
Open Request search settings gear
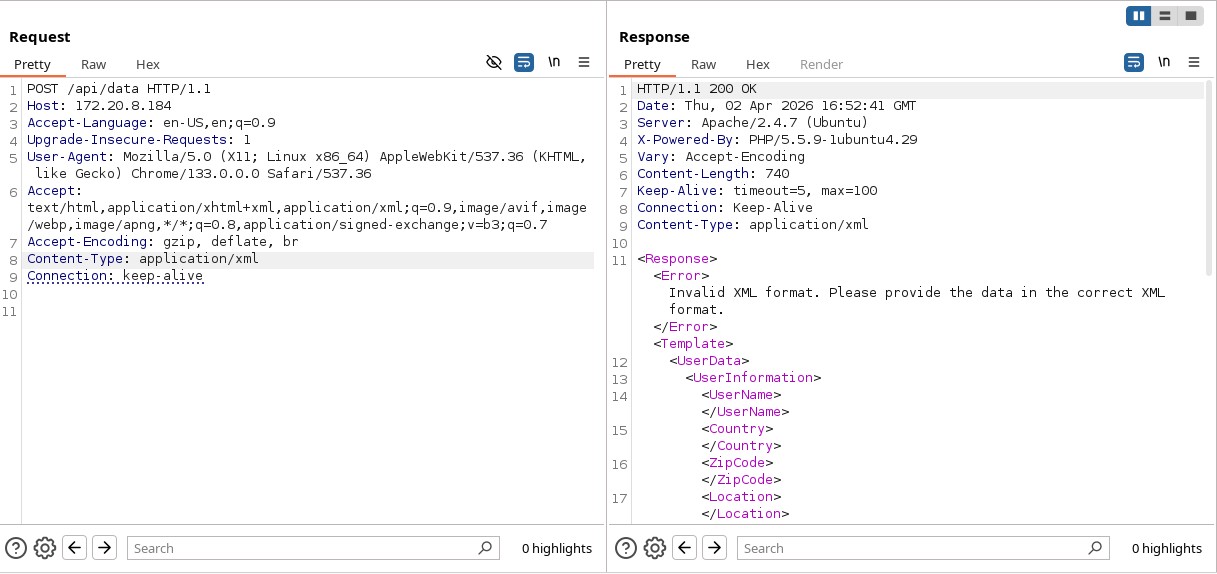tap(44, 548)
